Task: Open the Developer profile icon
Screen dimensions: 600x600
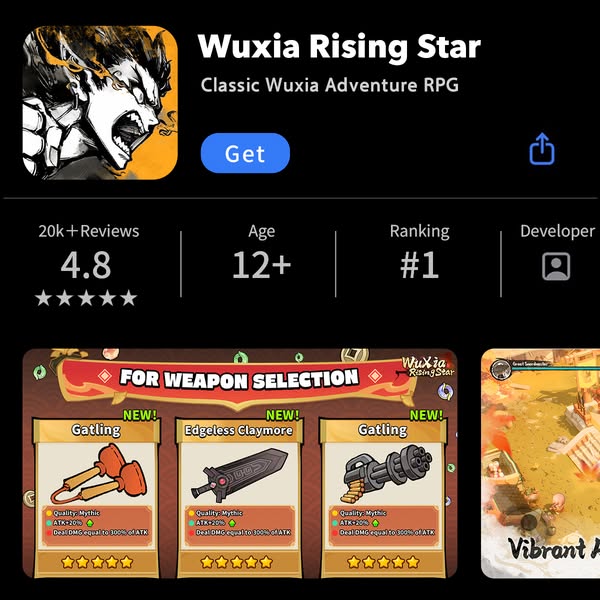Action: pos(556,266)
